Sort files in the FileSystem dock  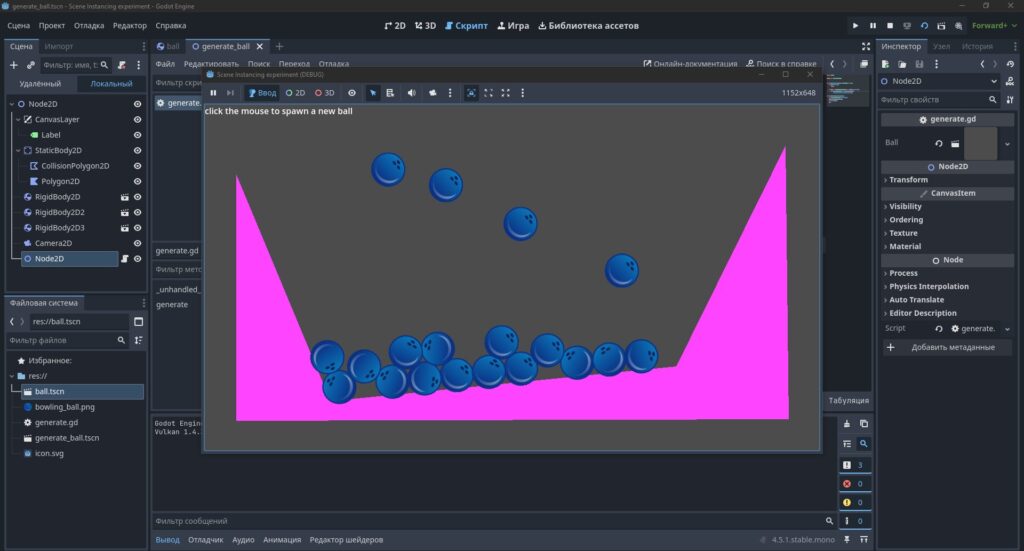[x=138, y=340]
